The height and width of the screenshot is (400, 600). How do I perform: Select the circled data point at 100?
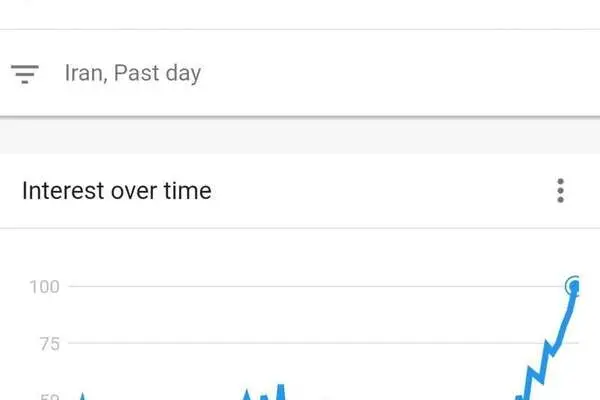(573, 286)
